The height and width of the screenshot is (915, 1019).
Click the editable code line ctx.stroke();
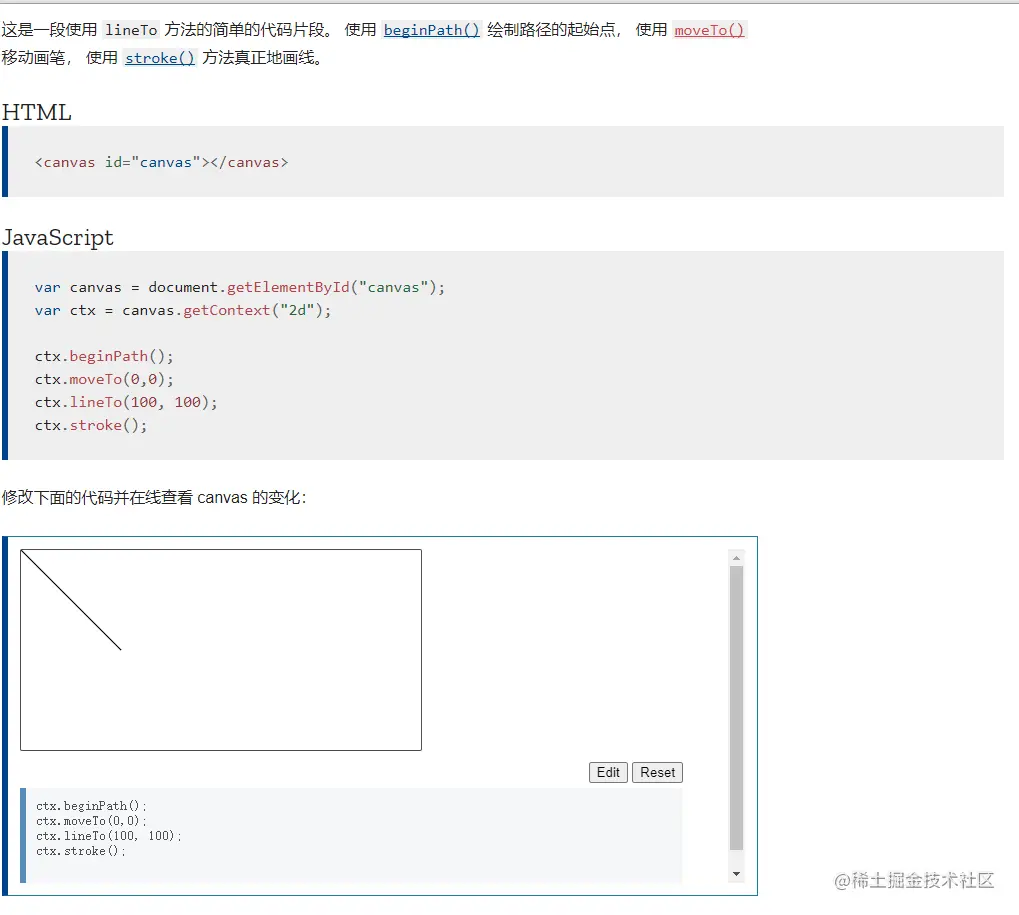tap(81, 851)
